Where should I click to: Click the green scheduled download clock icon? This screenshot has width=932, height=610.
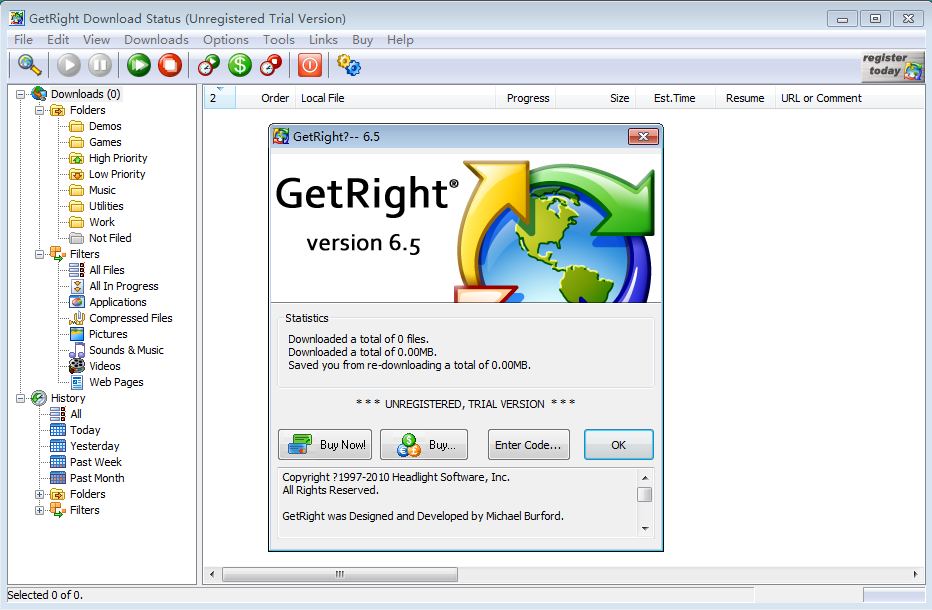209,65
